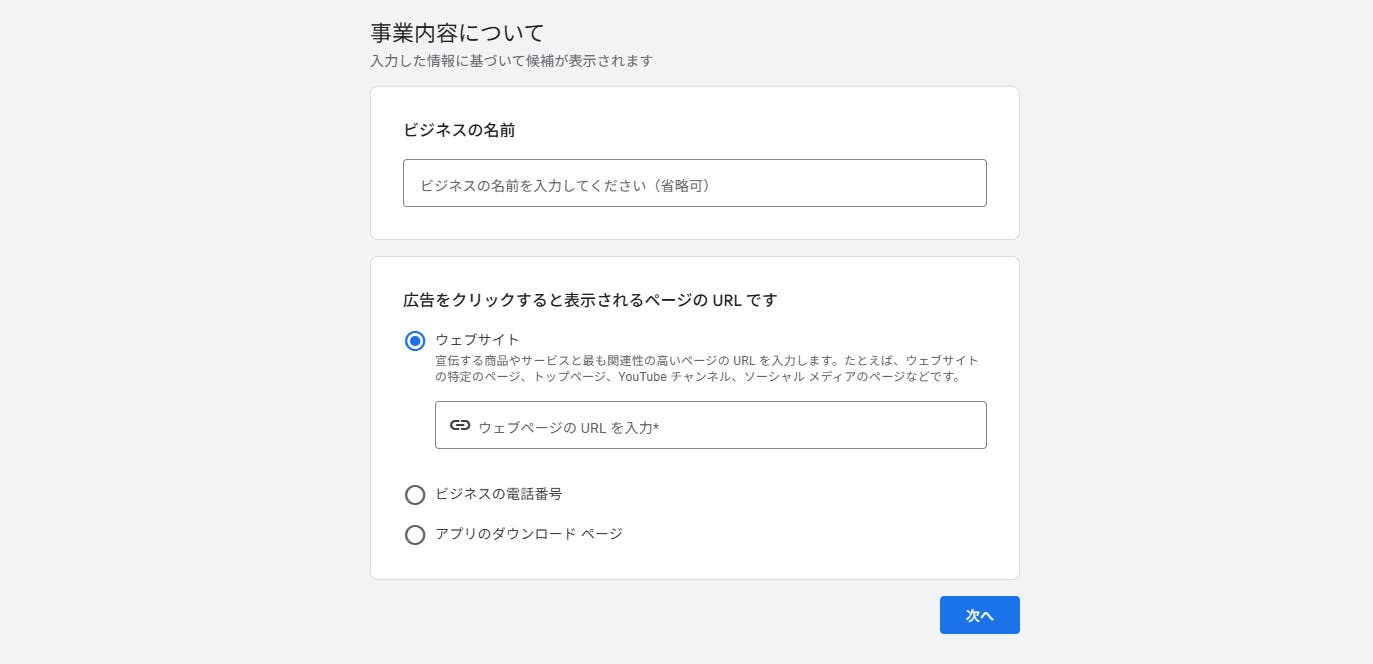Select the ウェブサイト radio button
This screenshot has height=664, width=1373.
coord(415,341)
